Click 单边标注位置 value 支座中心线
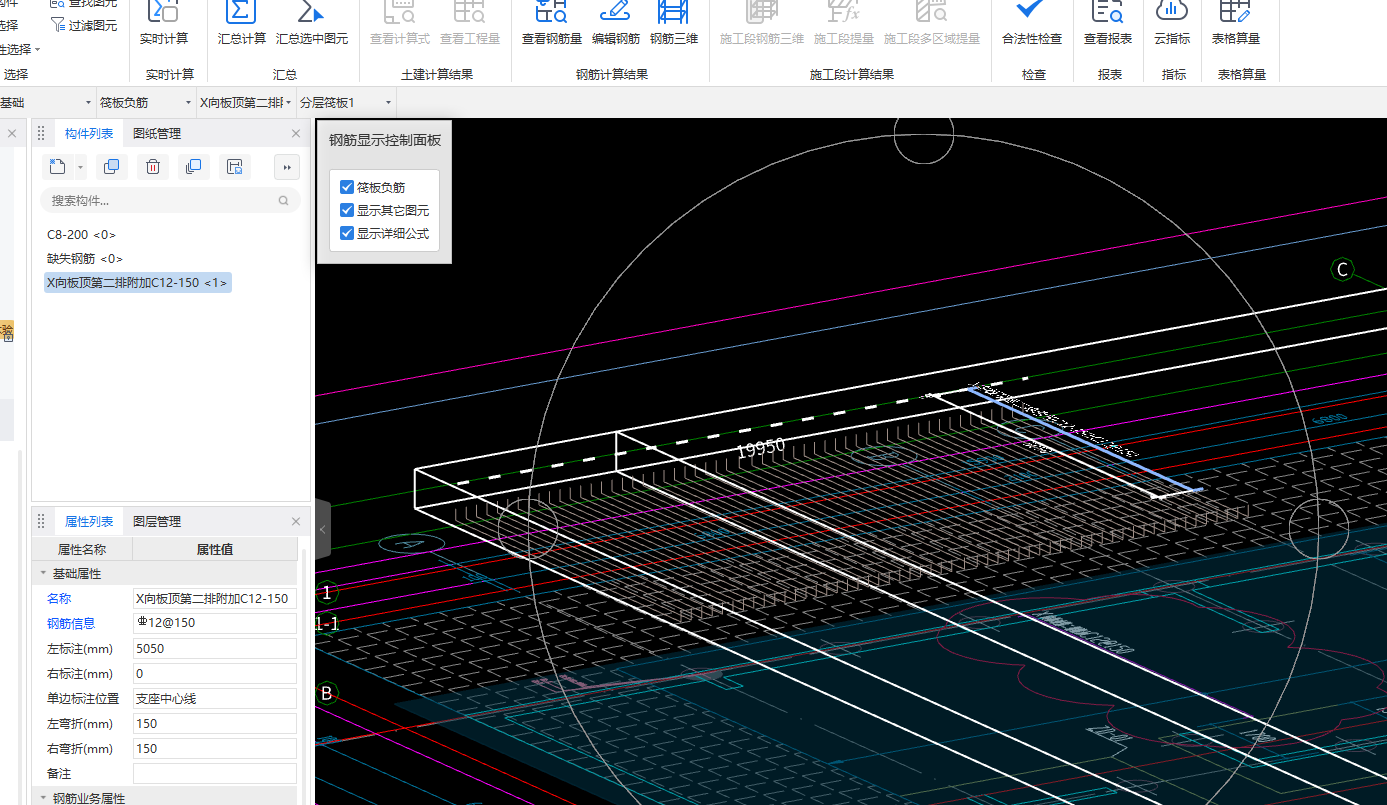1387x805 pixels. 215,699
